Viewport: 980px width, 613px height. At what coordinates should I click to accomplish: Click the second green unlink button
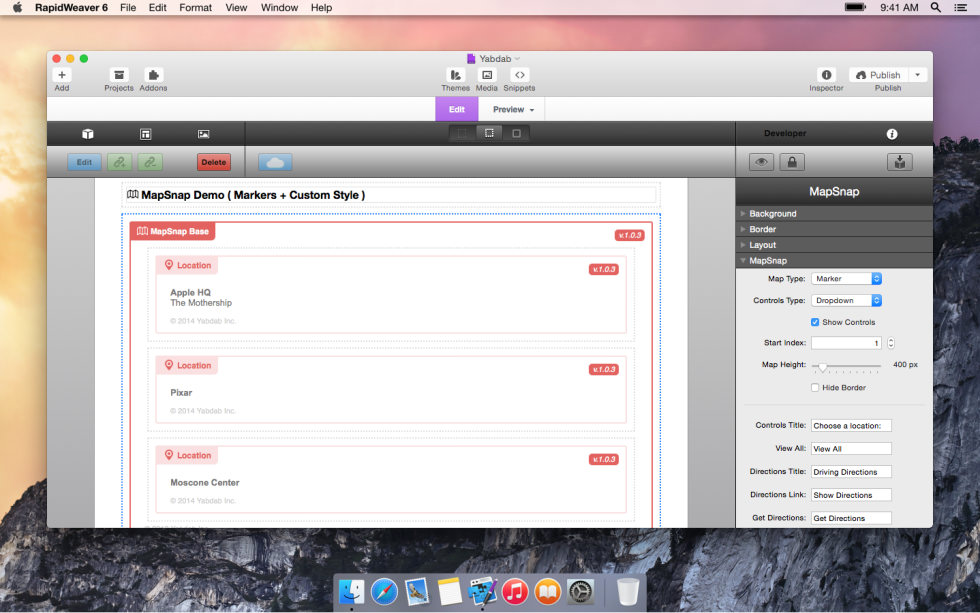point(150,162)
